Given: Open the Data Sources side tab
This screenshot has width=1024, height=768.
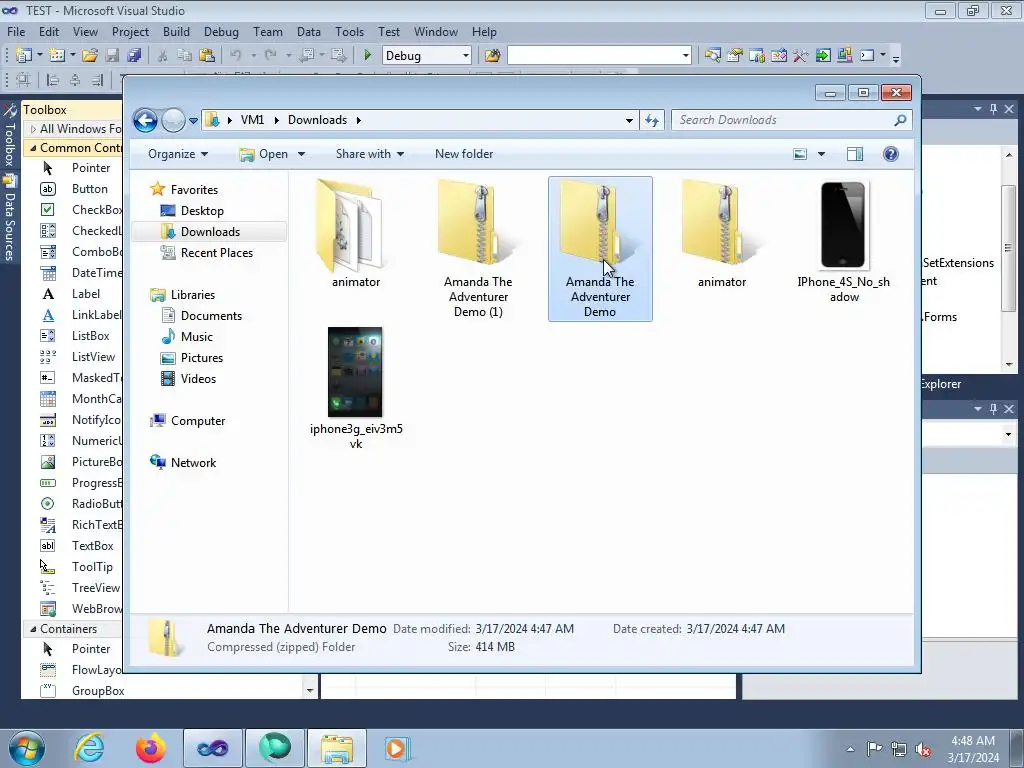Looking at the screenshot, I should pyautogui.click(x=10, y=219).
